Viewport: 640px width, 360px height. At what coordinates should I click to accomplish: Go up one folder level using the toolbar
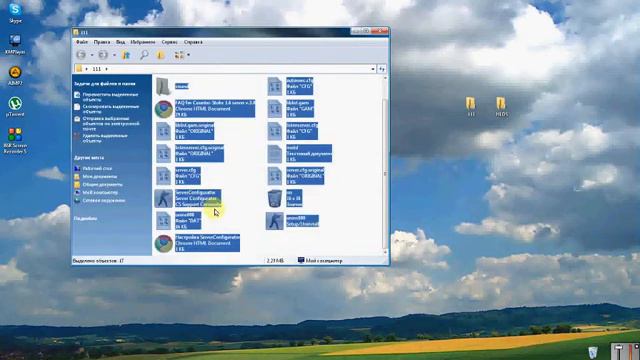(126, 55)
